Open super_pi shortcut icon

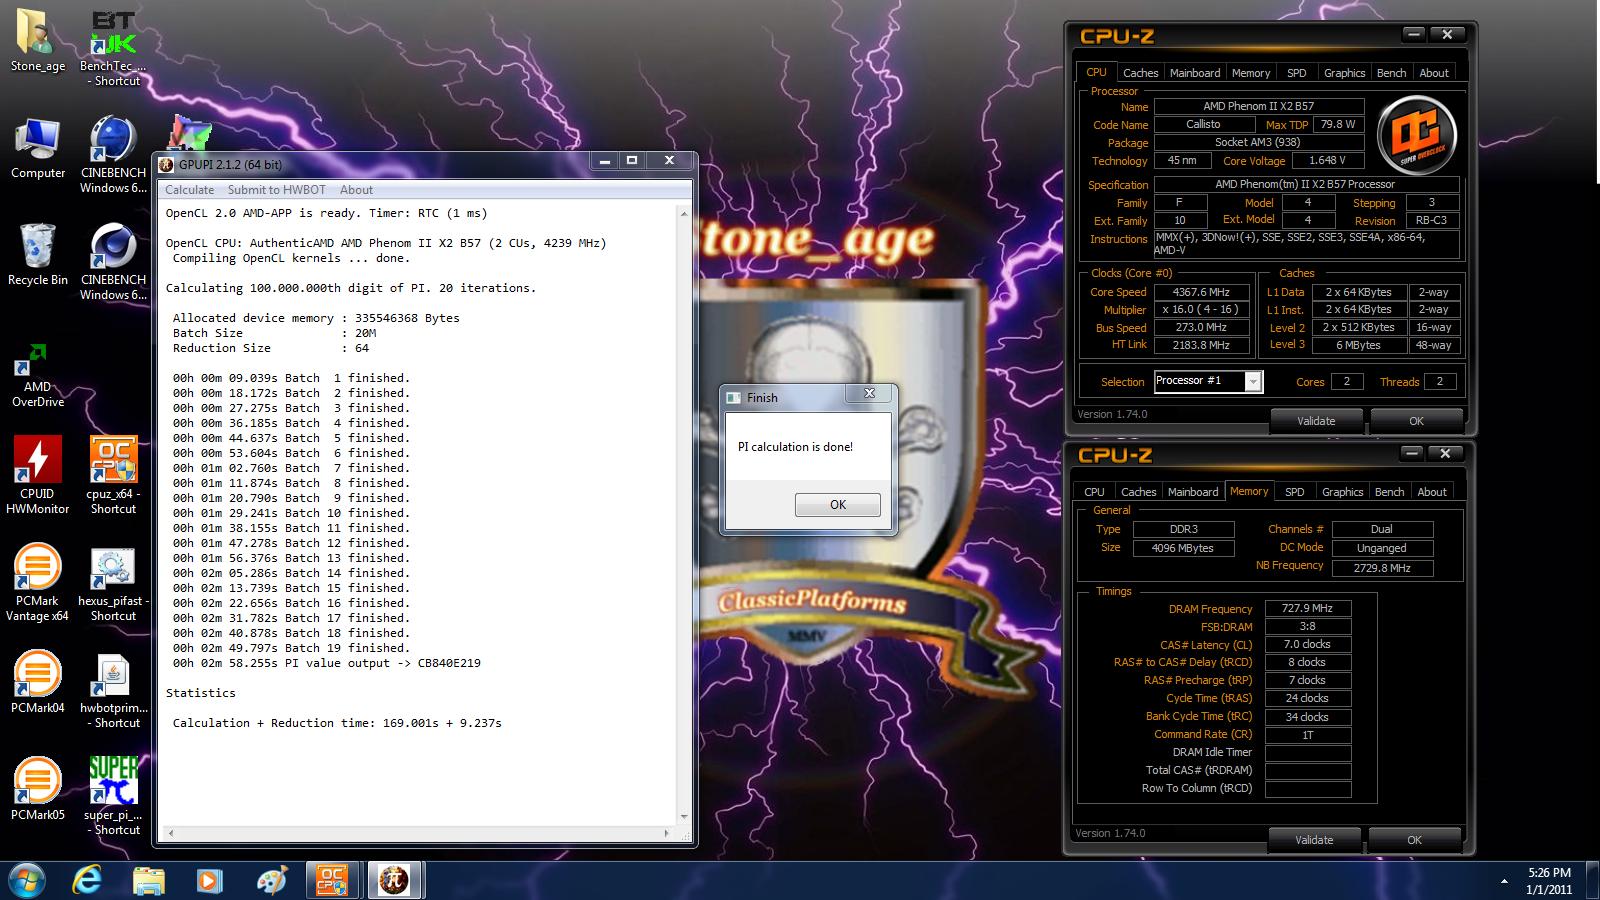[x=113, y=797]
